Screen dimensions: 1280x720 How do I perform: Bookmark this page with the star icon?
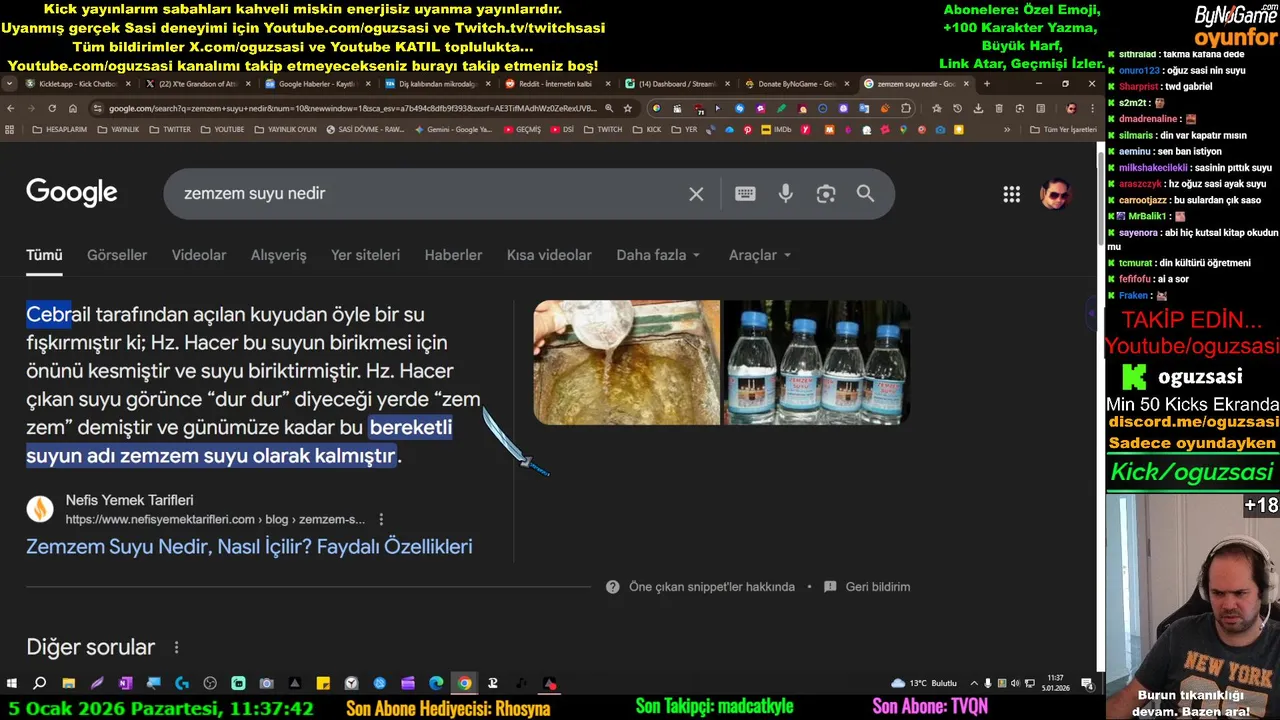627,108
